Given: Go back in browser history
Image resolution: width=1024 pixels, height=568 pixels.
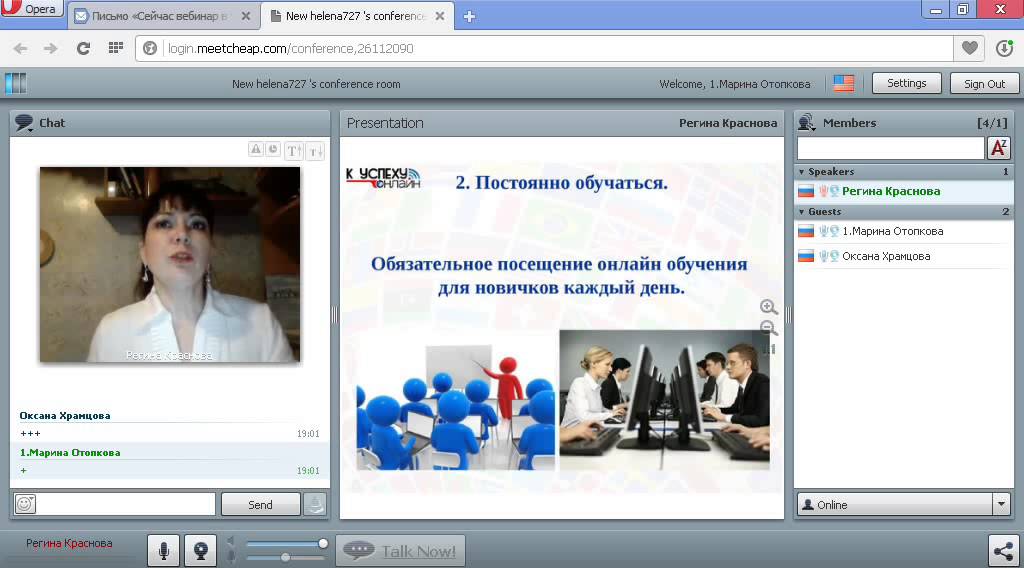Looking at the screenshot, I should pos(21,48).
